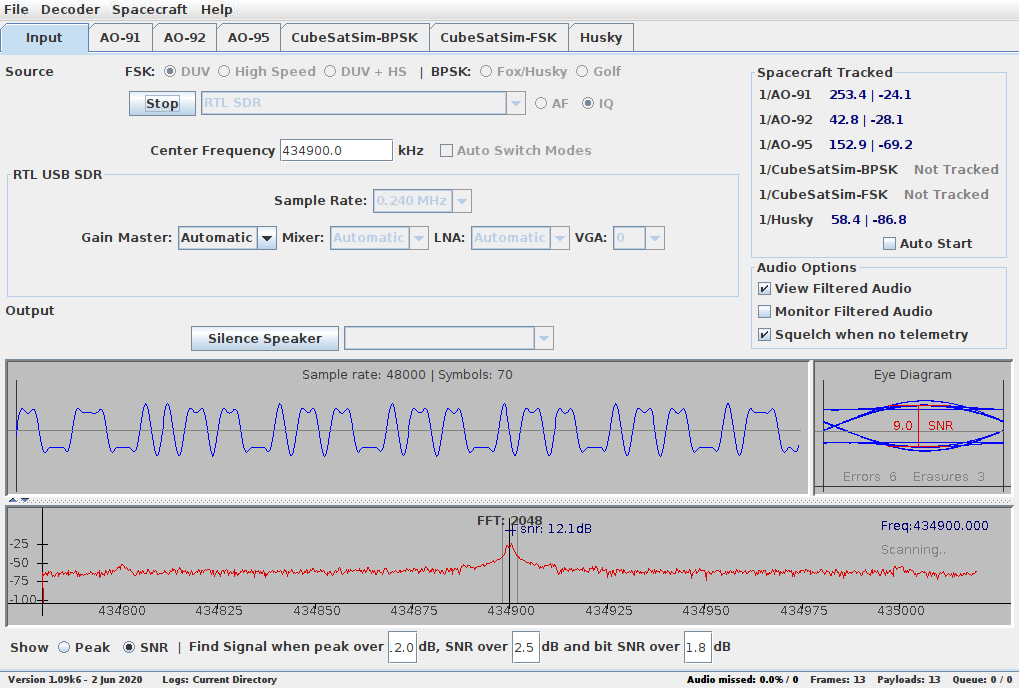Select the Fox/Husky BPSK mode

[x=524, y=71]
